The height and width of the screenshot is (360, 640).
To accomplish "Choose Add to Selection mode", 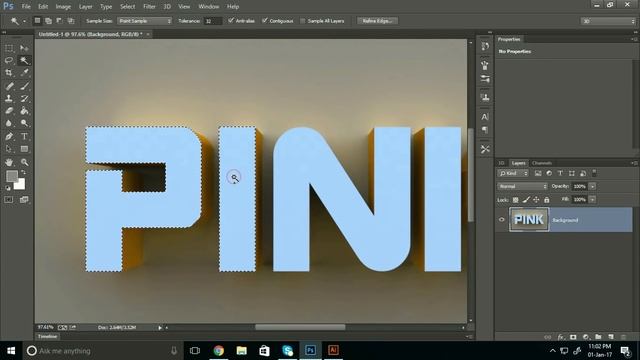I will pos(48,21).
